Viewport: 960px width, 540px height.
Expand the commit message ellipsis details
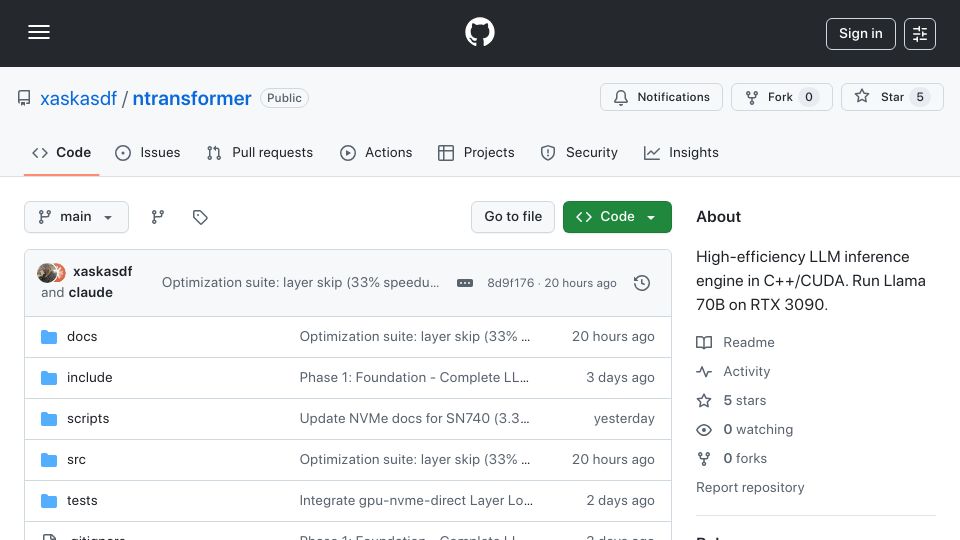click(x=465, y=283)
